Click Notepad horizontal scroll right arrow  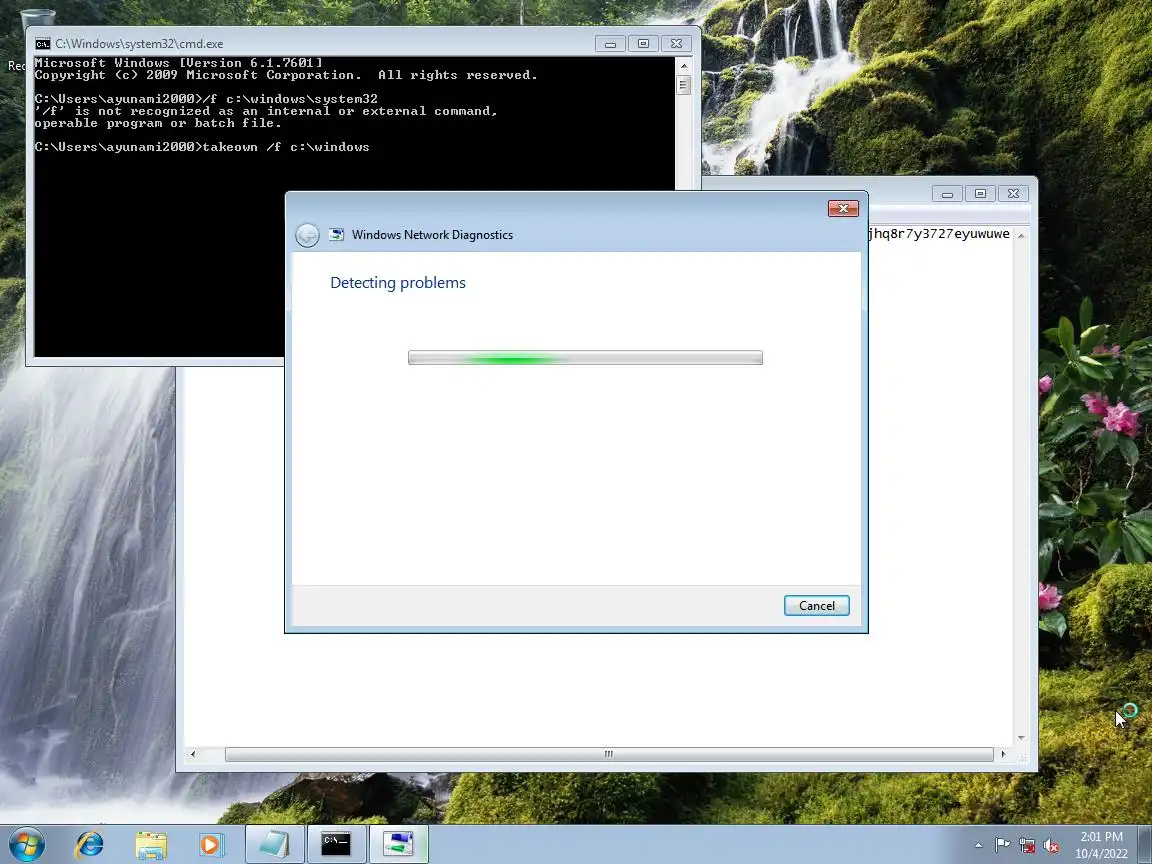[1004, 754]
